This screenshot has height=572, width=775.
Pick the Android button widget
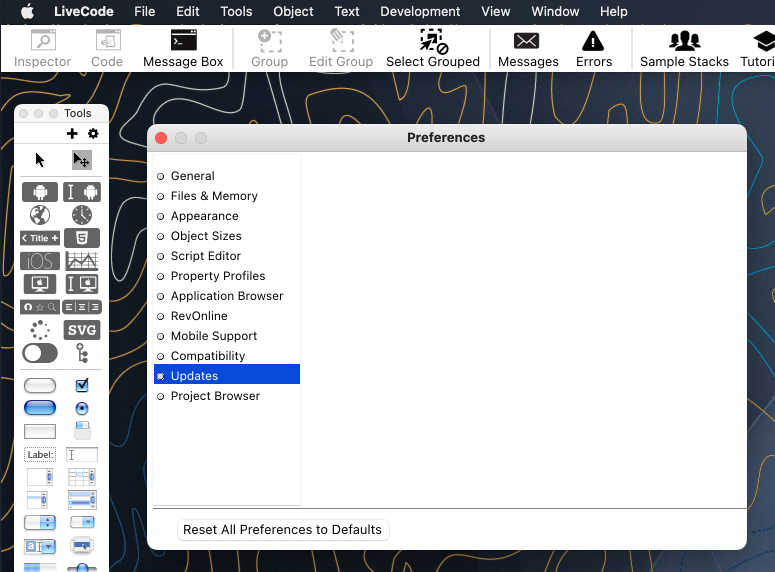coord(40,192)
